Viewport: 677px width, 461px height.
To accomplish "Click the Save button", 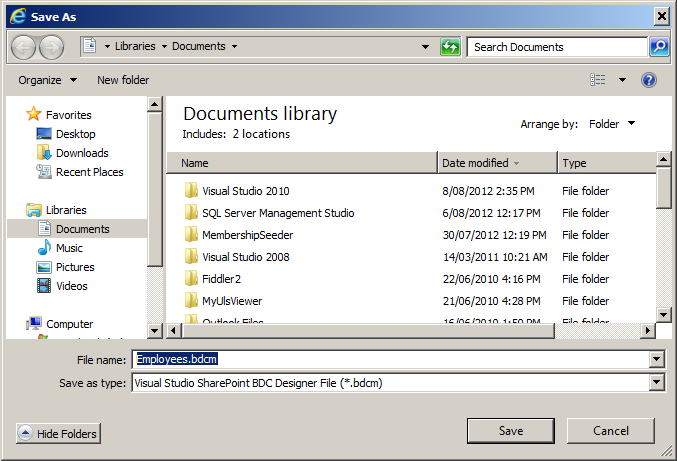I will pyautogui.click(x=511, y=431).
